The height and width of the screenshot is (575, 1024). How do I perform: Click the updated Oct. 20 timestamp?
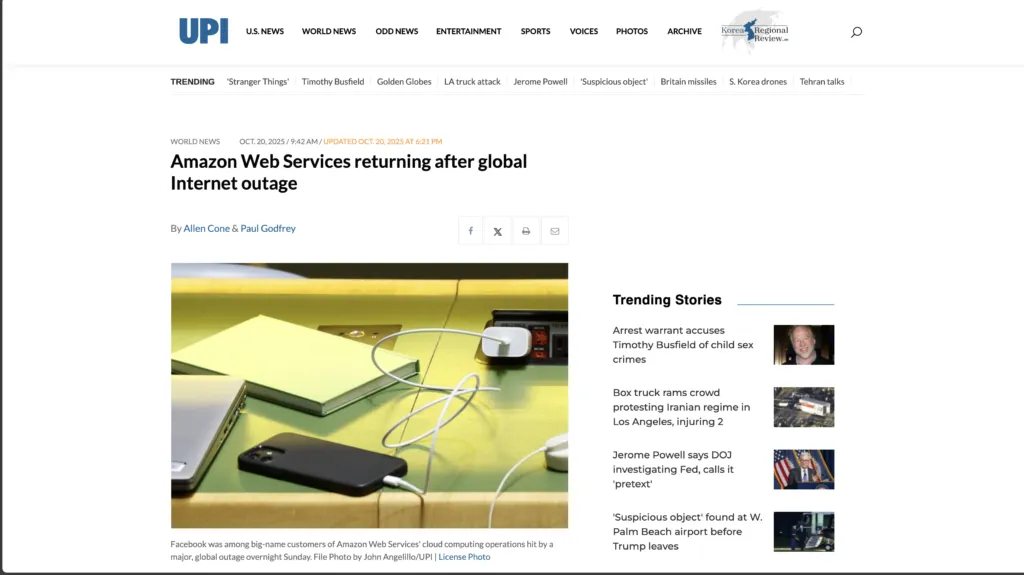click(x=383, y=141)
